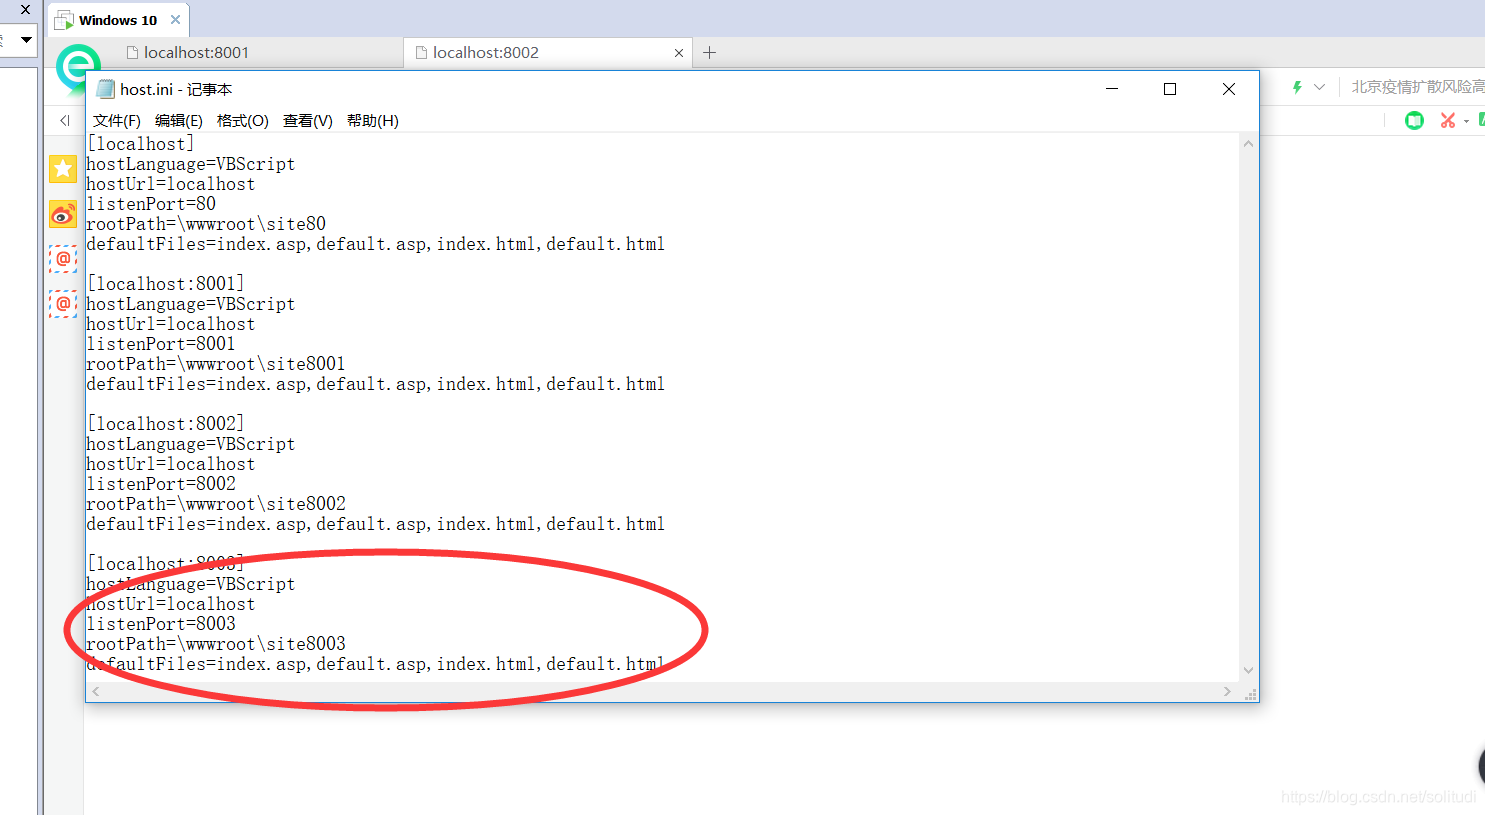The height and width of the screenshot is (815, 1485).
Task: Click the rootPath=\wwwroot\site8002 line
Action: 216,504
